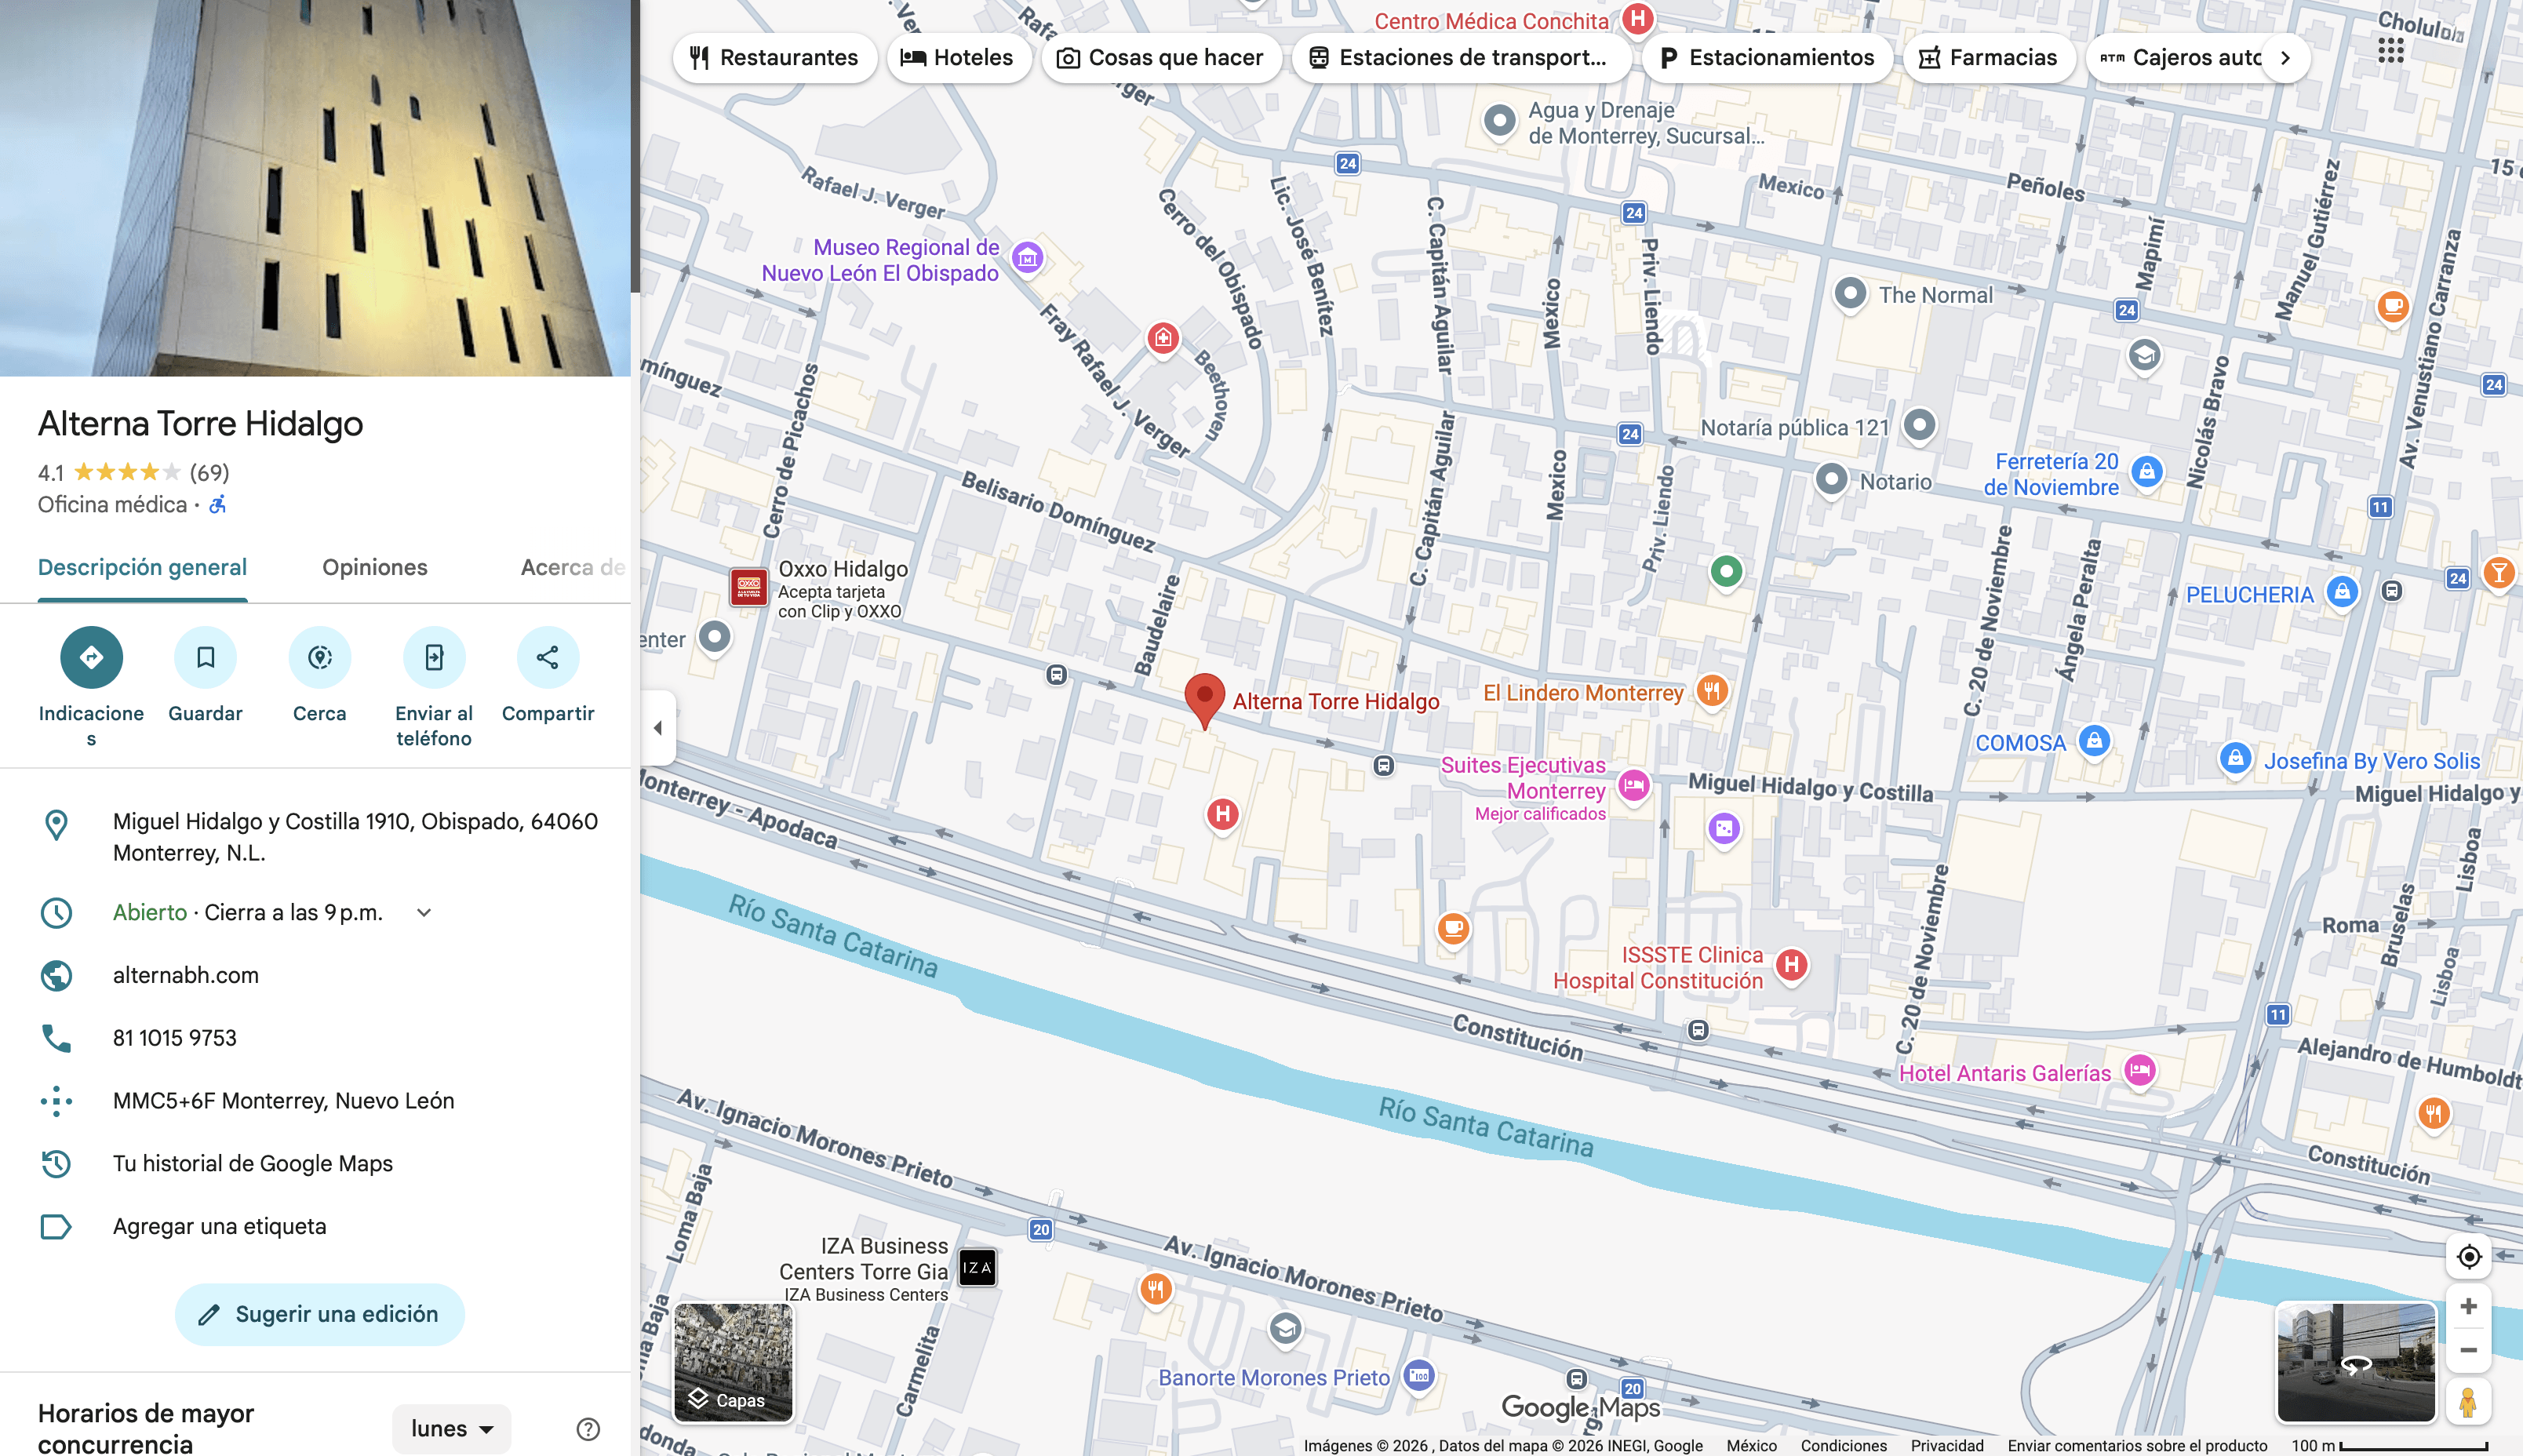
Task: Zoom in with the plus button
Action: tap(2468, 1307)
